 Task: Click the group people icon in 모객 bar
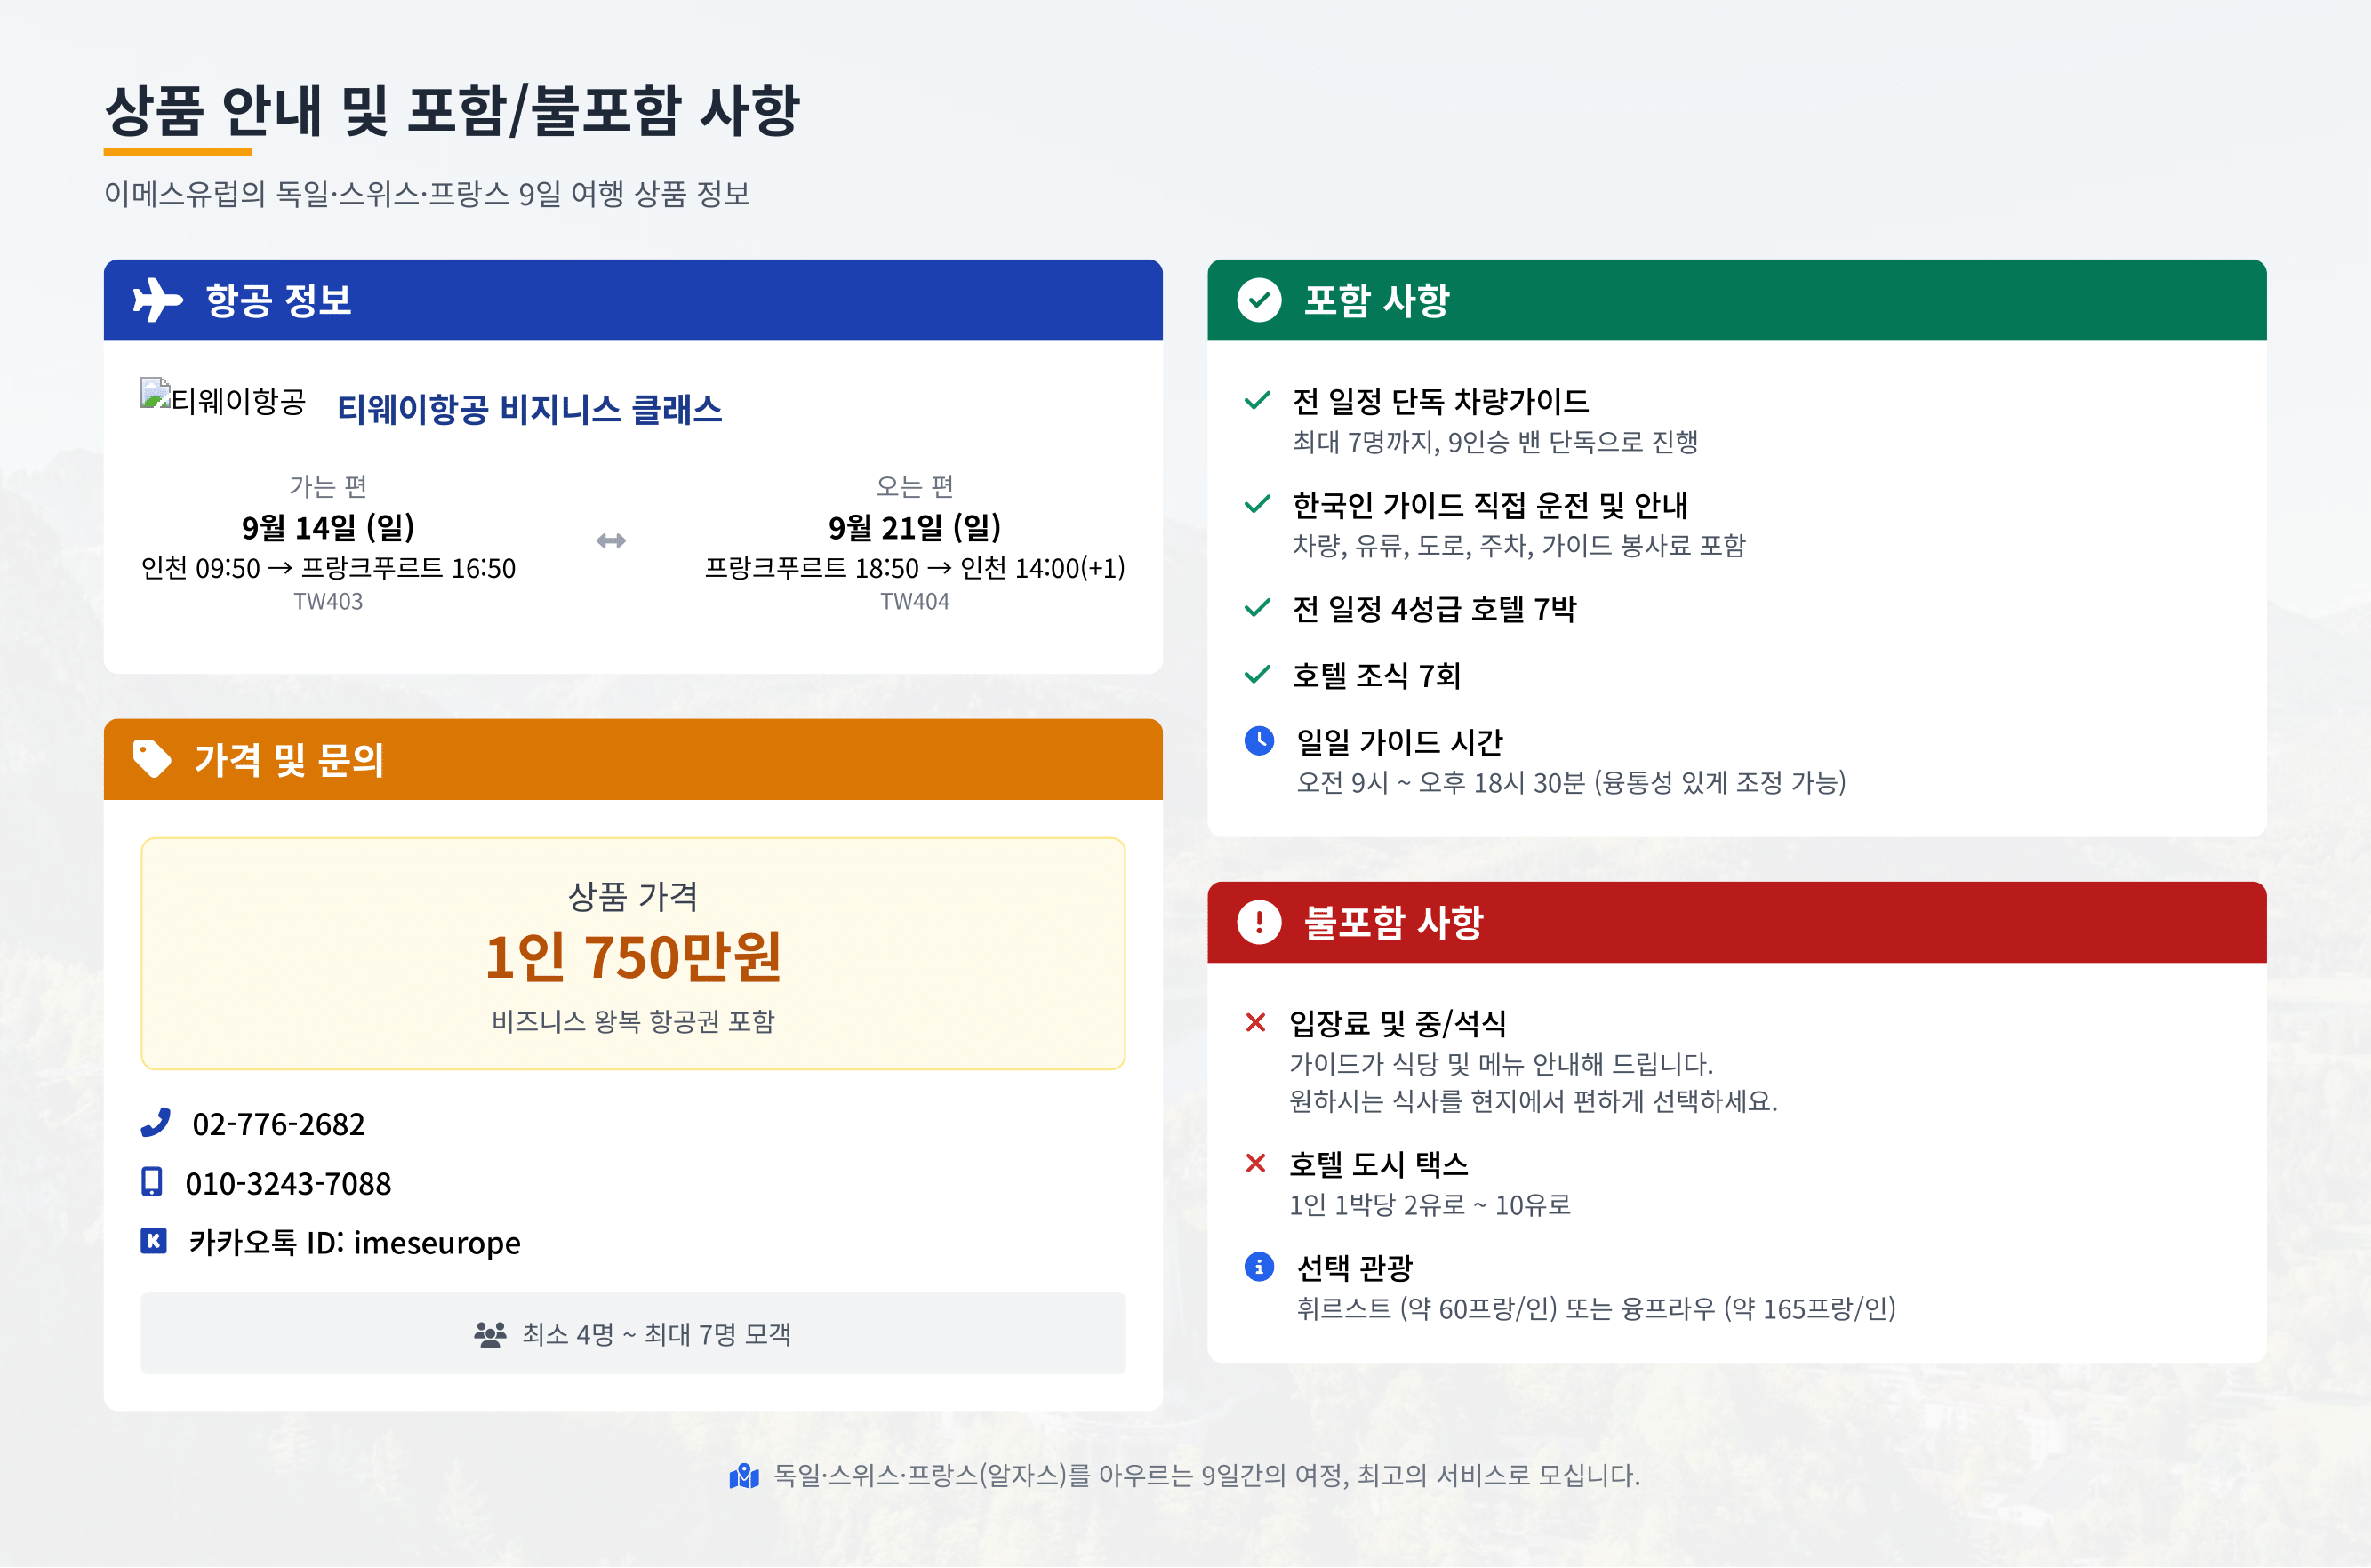coord(489,1334)
